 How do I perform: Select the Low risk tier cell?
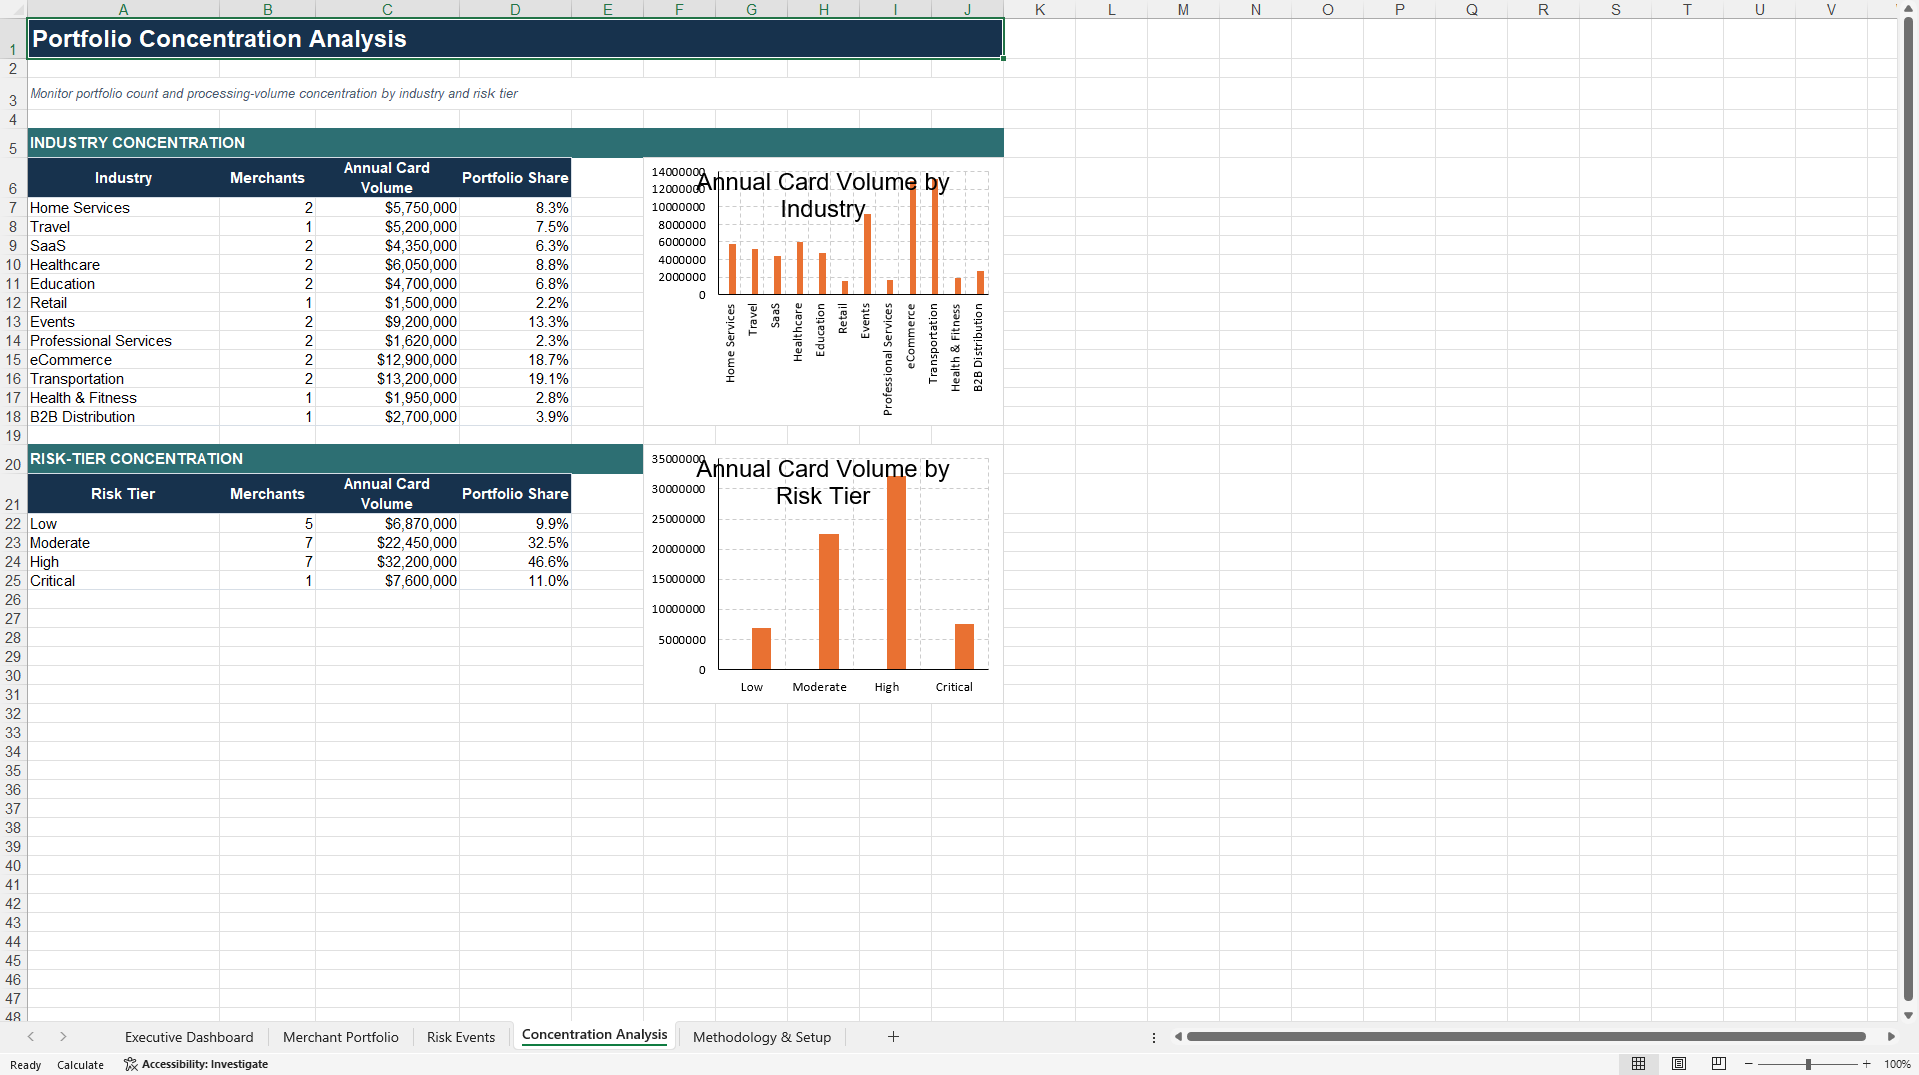(x=123, y=524)
